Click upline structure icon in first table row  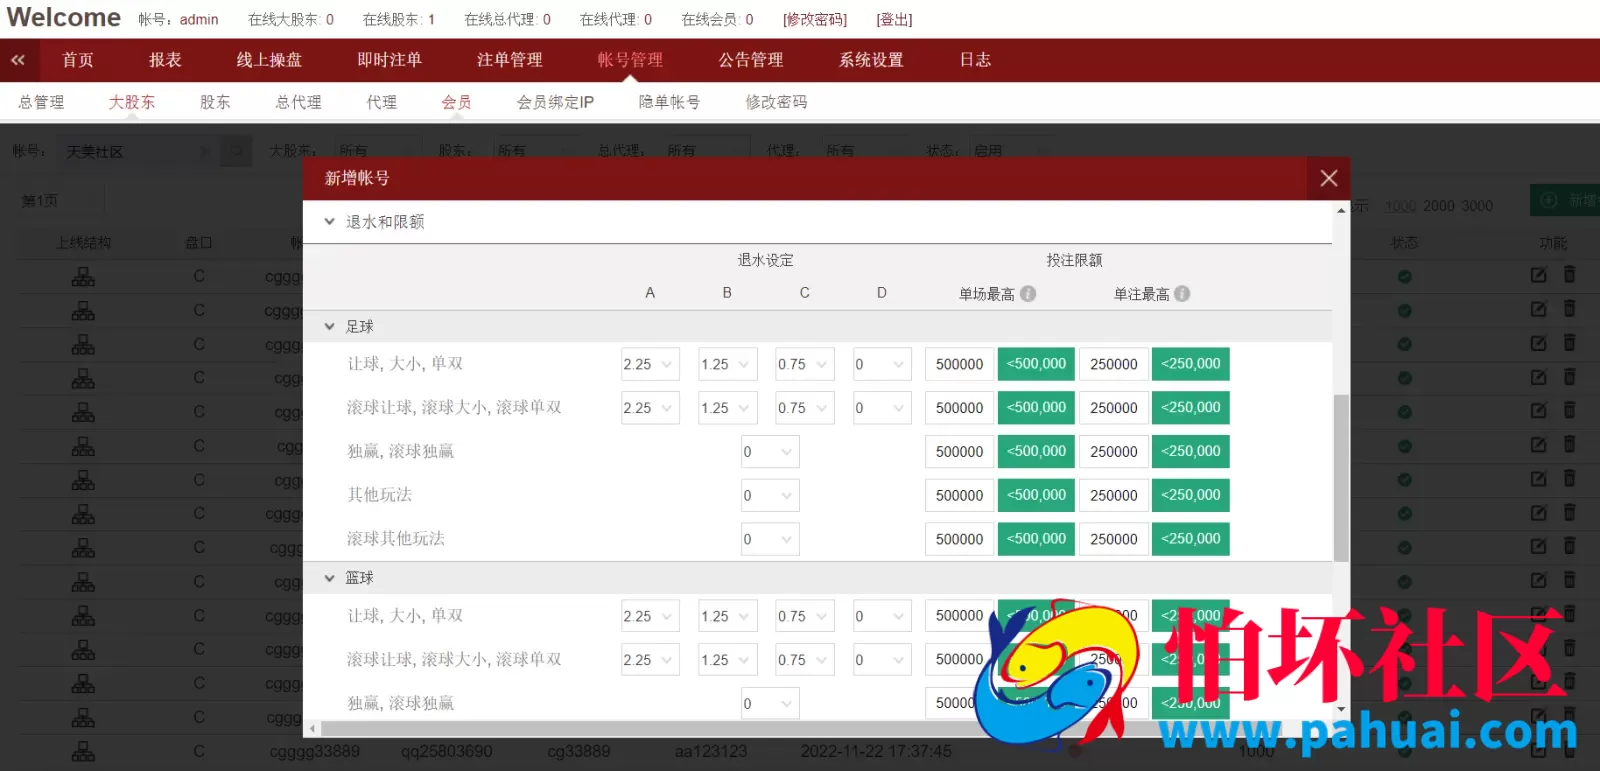pyautogui.click(x=83, y=277)
